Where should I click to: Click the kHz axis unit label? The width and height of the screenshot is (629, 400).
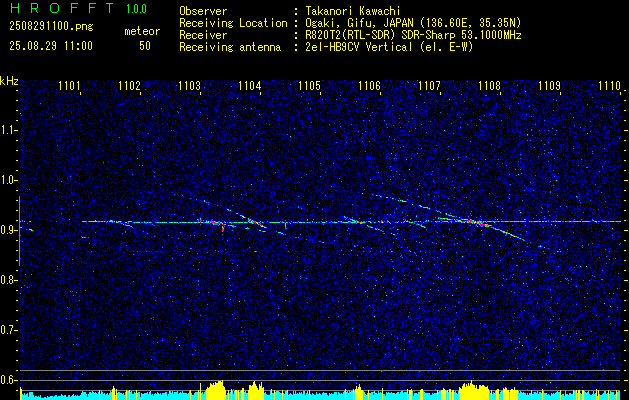[x=9, y=81]
